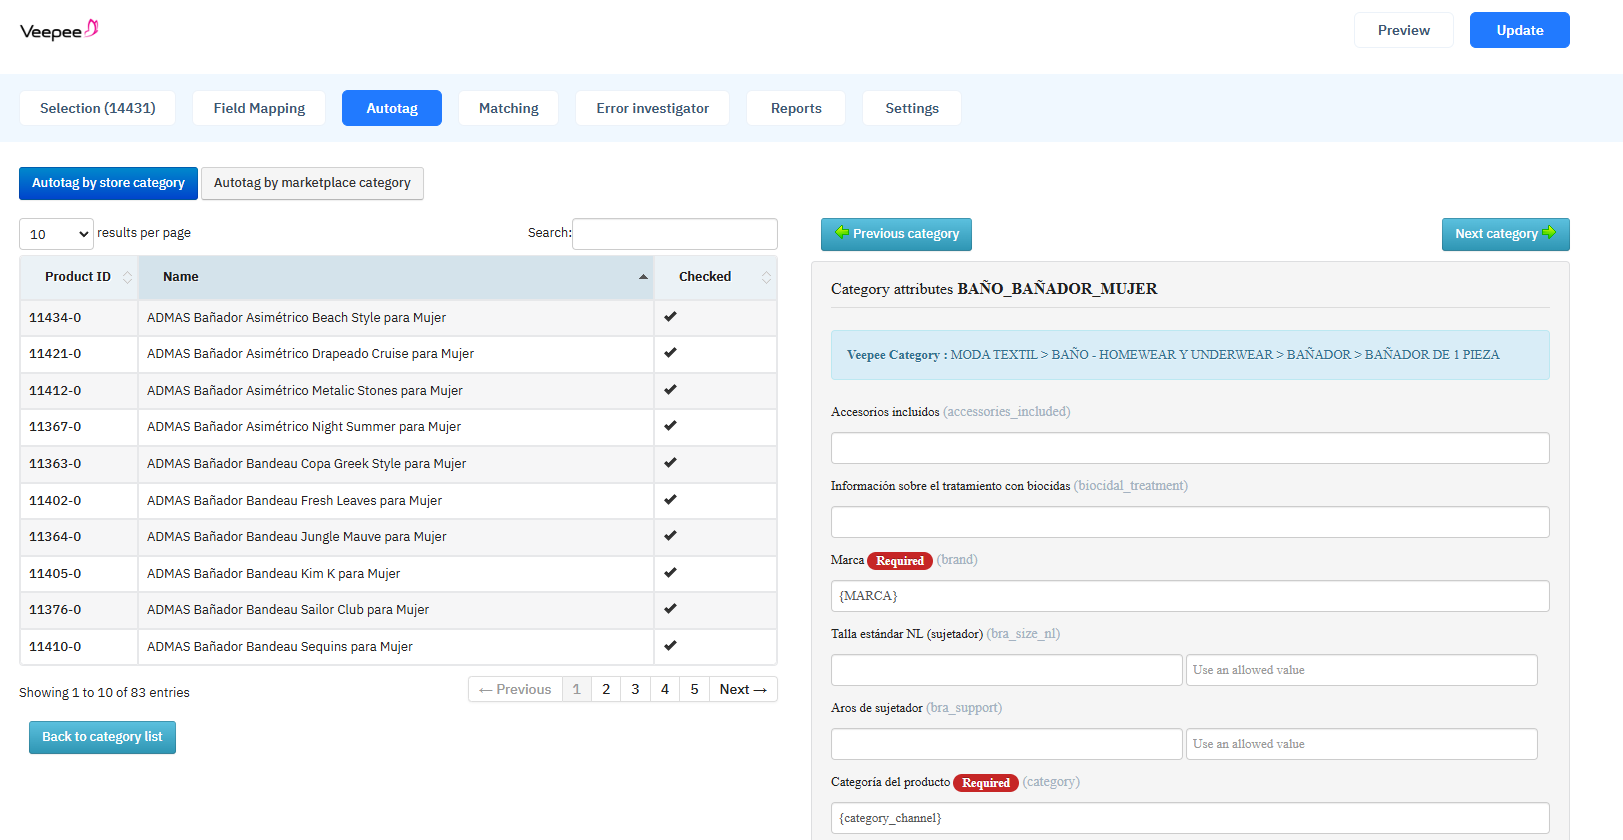Image resolution: width=1623 pixels, height=840 pixels.
Task: Go to results page 3
Action: tap(635, 689)
